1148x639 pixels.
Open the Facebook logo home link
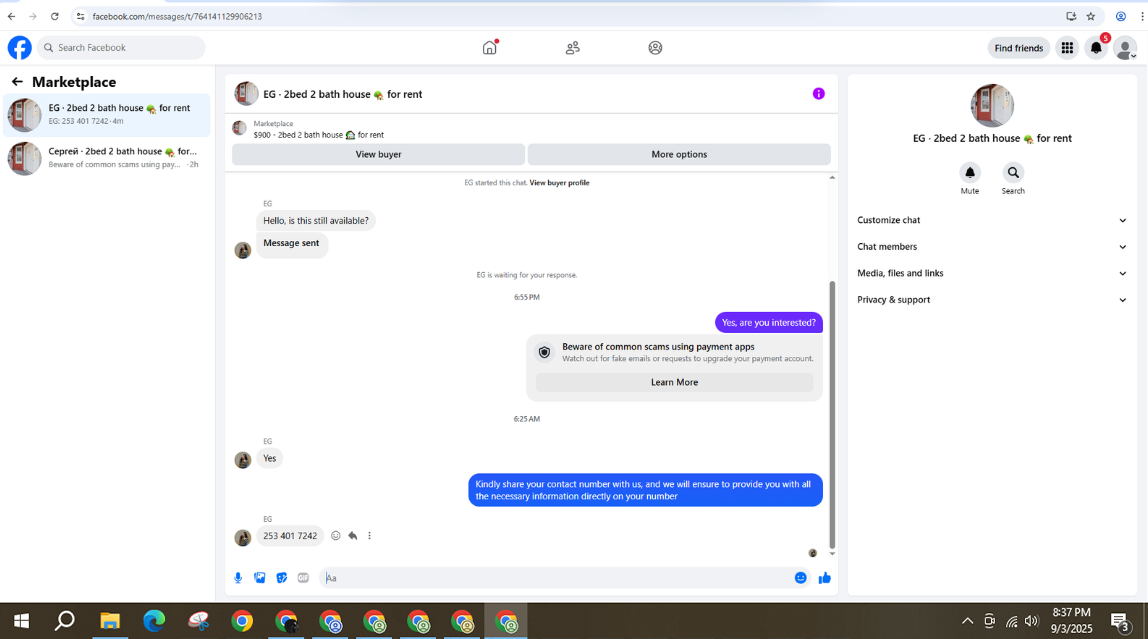tap(20, 48)
